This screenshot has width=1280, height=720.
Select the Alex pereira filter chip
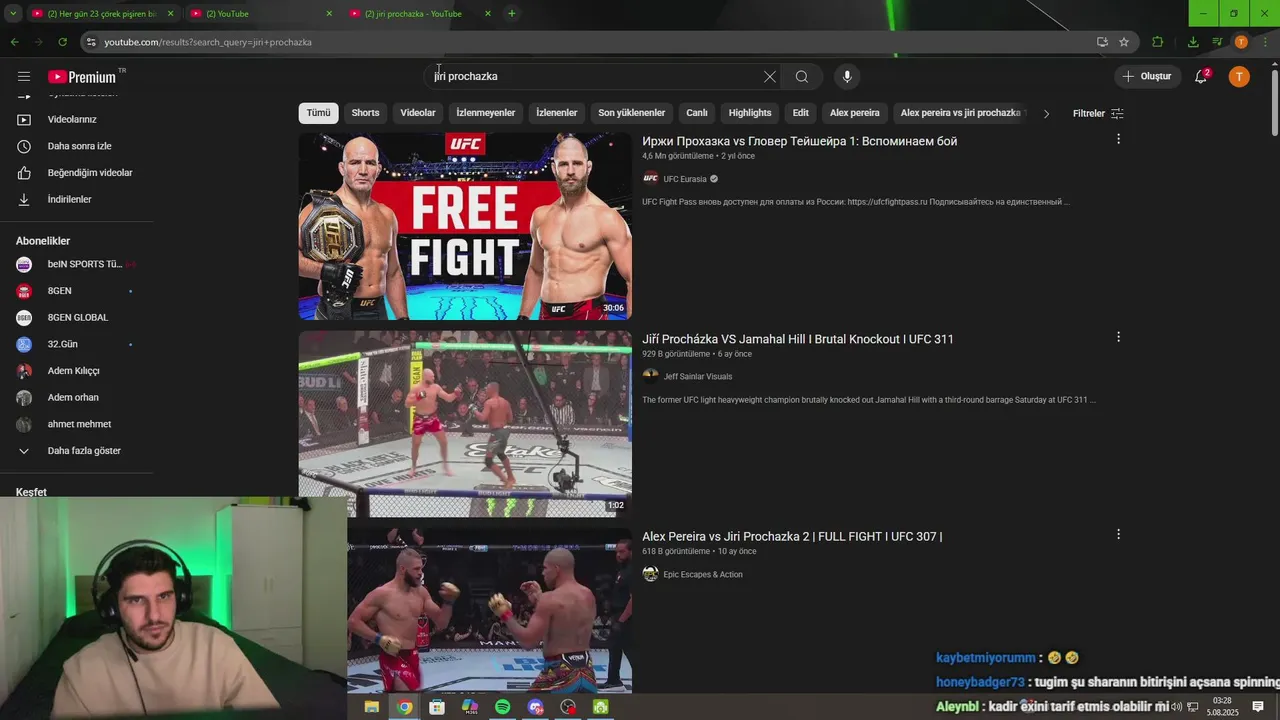(x=855, y=113)
